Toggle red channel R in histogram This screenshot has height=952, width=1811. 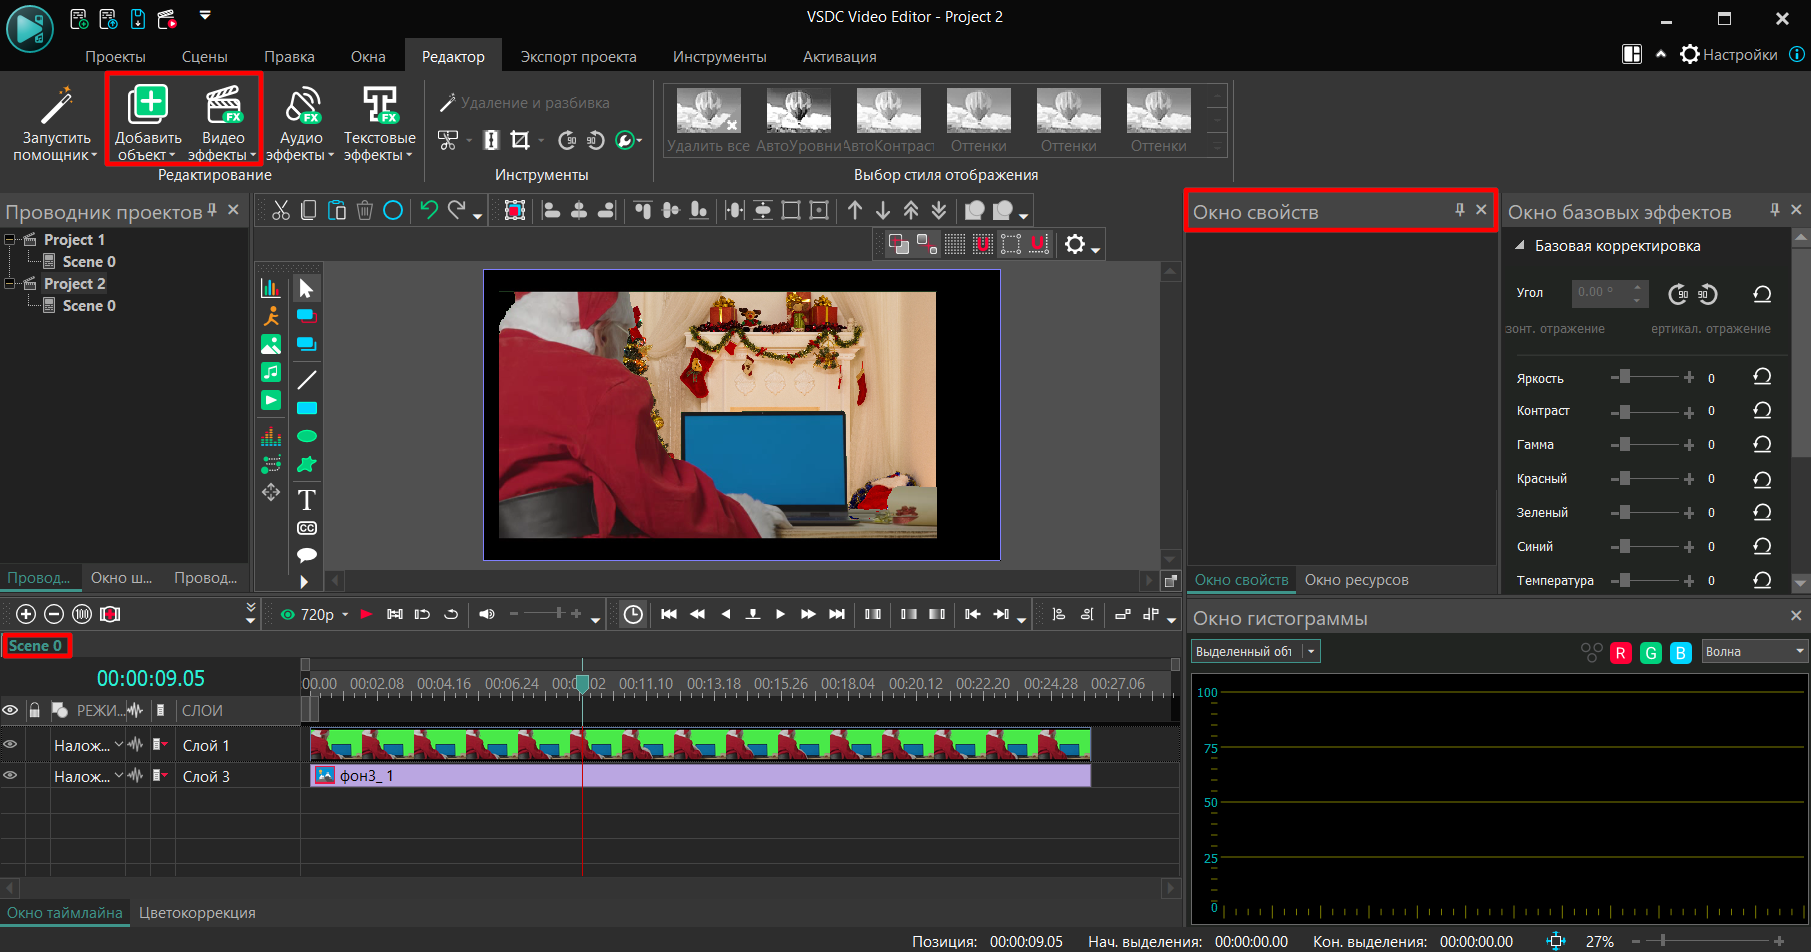click(1621, 653)
